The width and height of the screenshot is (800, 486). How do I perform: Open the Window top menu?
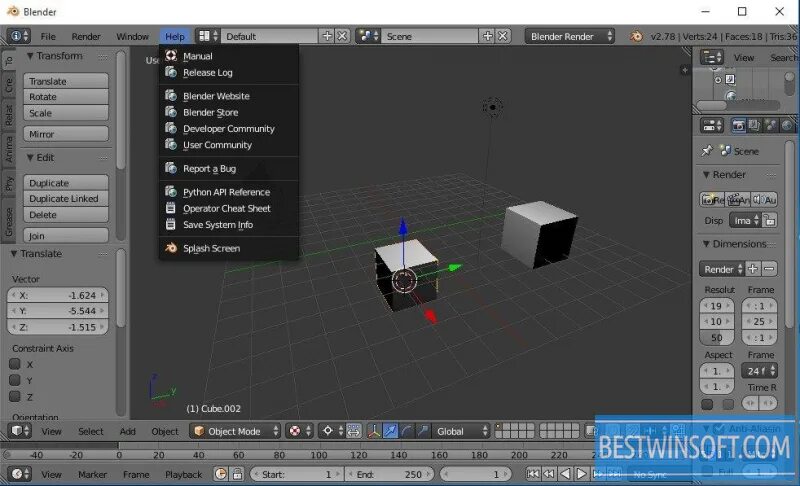(132, 36)
